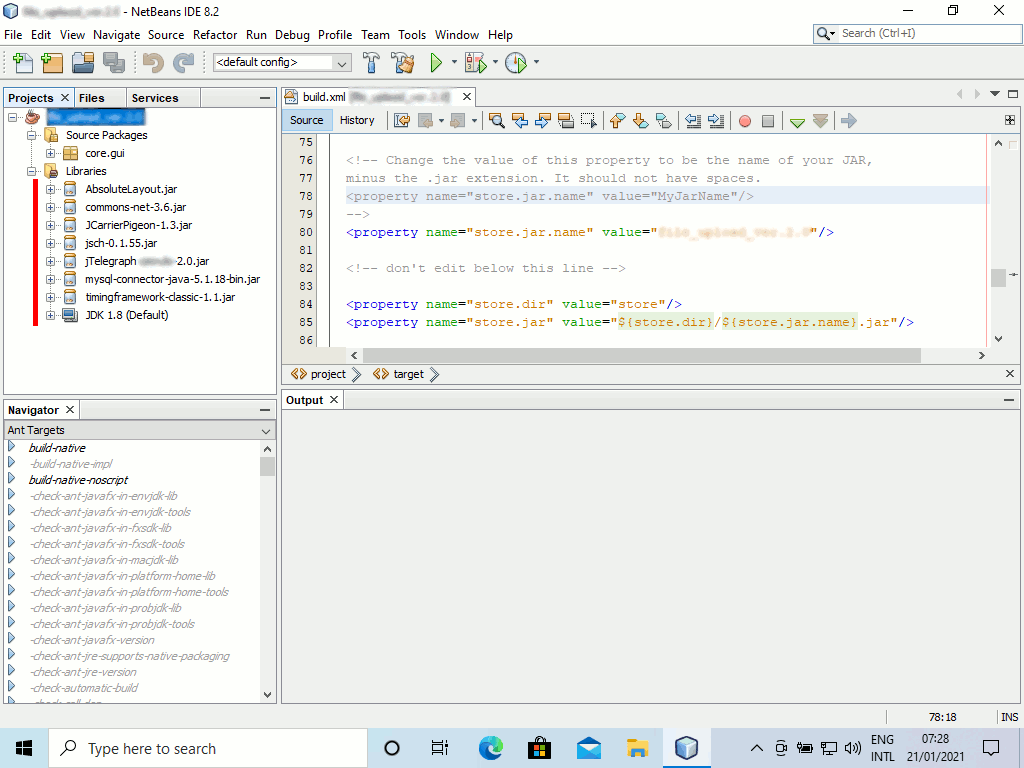
Task: Toggle Highlight Search icon
Action: point(566,121)
